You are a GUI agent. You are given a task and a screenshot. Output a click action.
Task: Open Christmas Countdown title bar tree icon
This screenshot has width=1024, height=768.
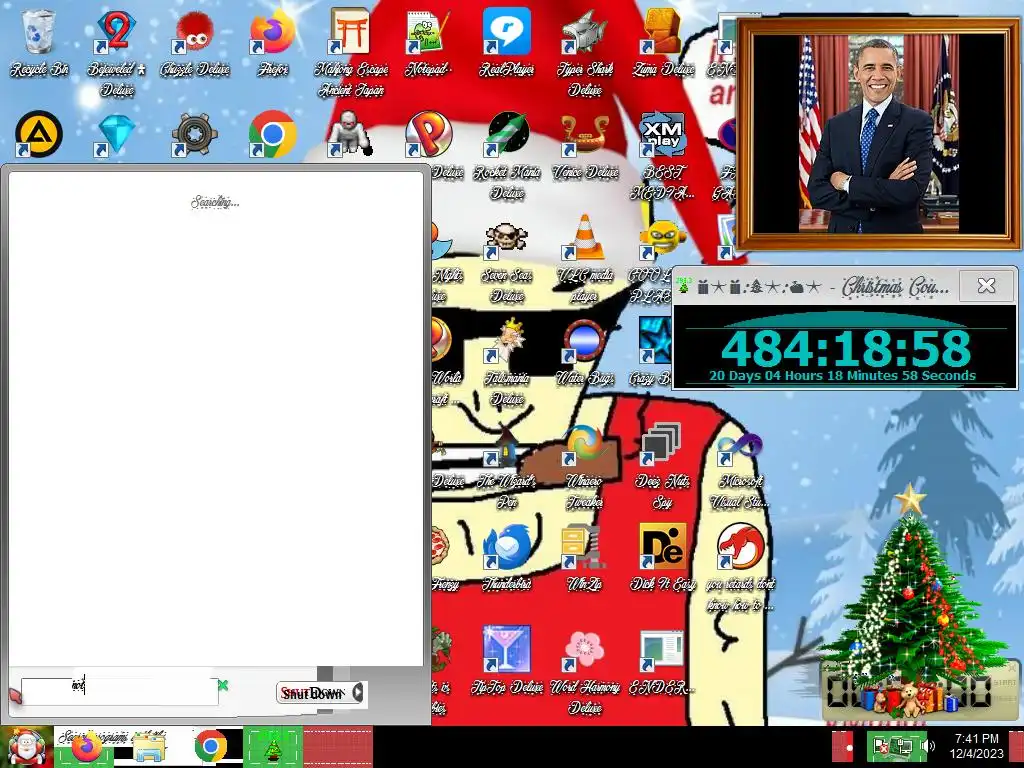[x=684, y=285]
